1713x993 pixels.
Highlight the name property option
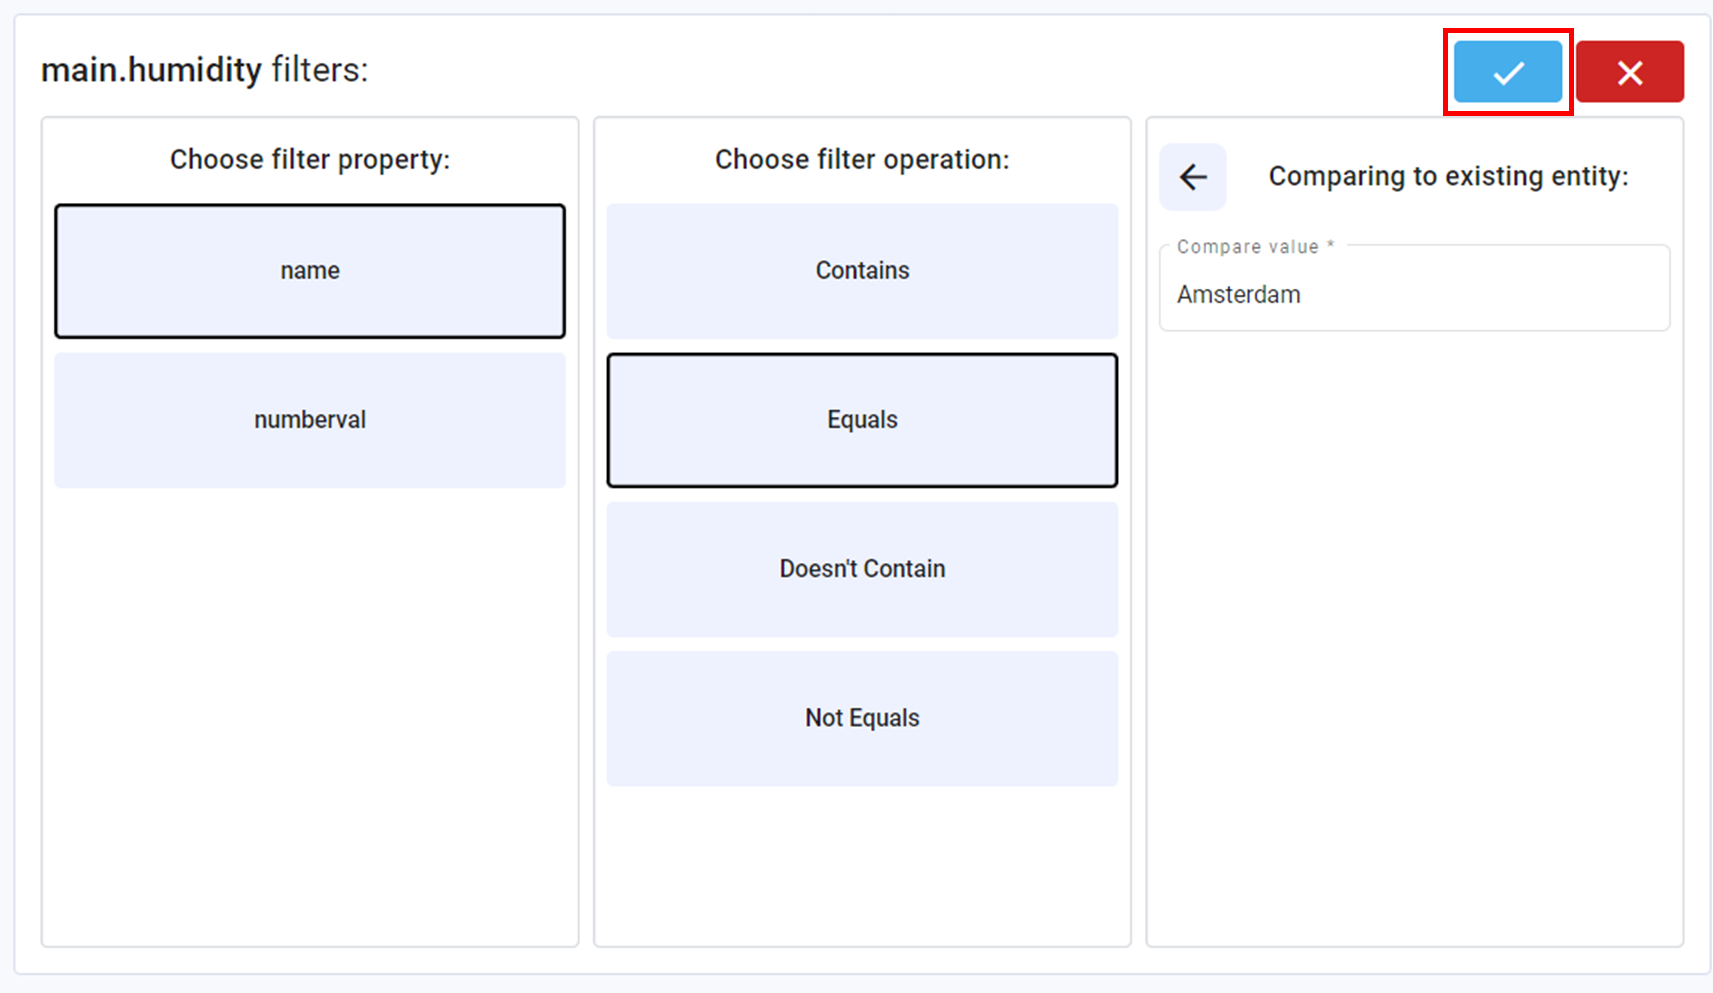(x=309, y=270)
